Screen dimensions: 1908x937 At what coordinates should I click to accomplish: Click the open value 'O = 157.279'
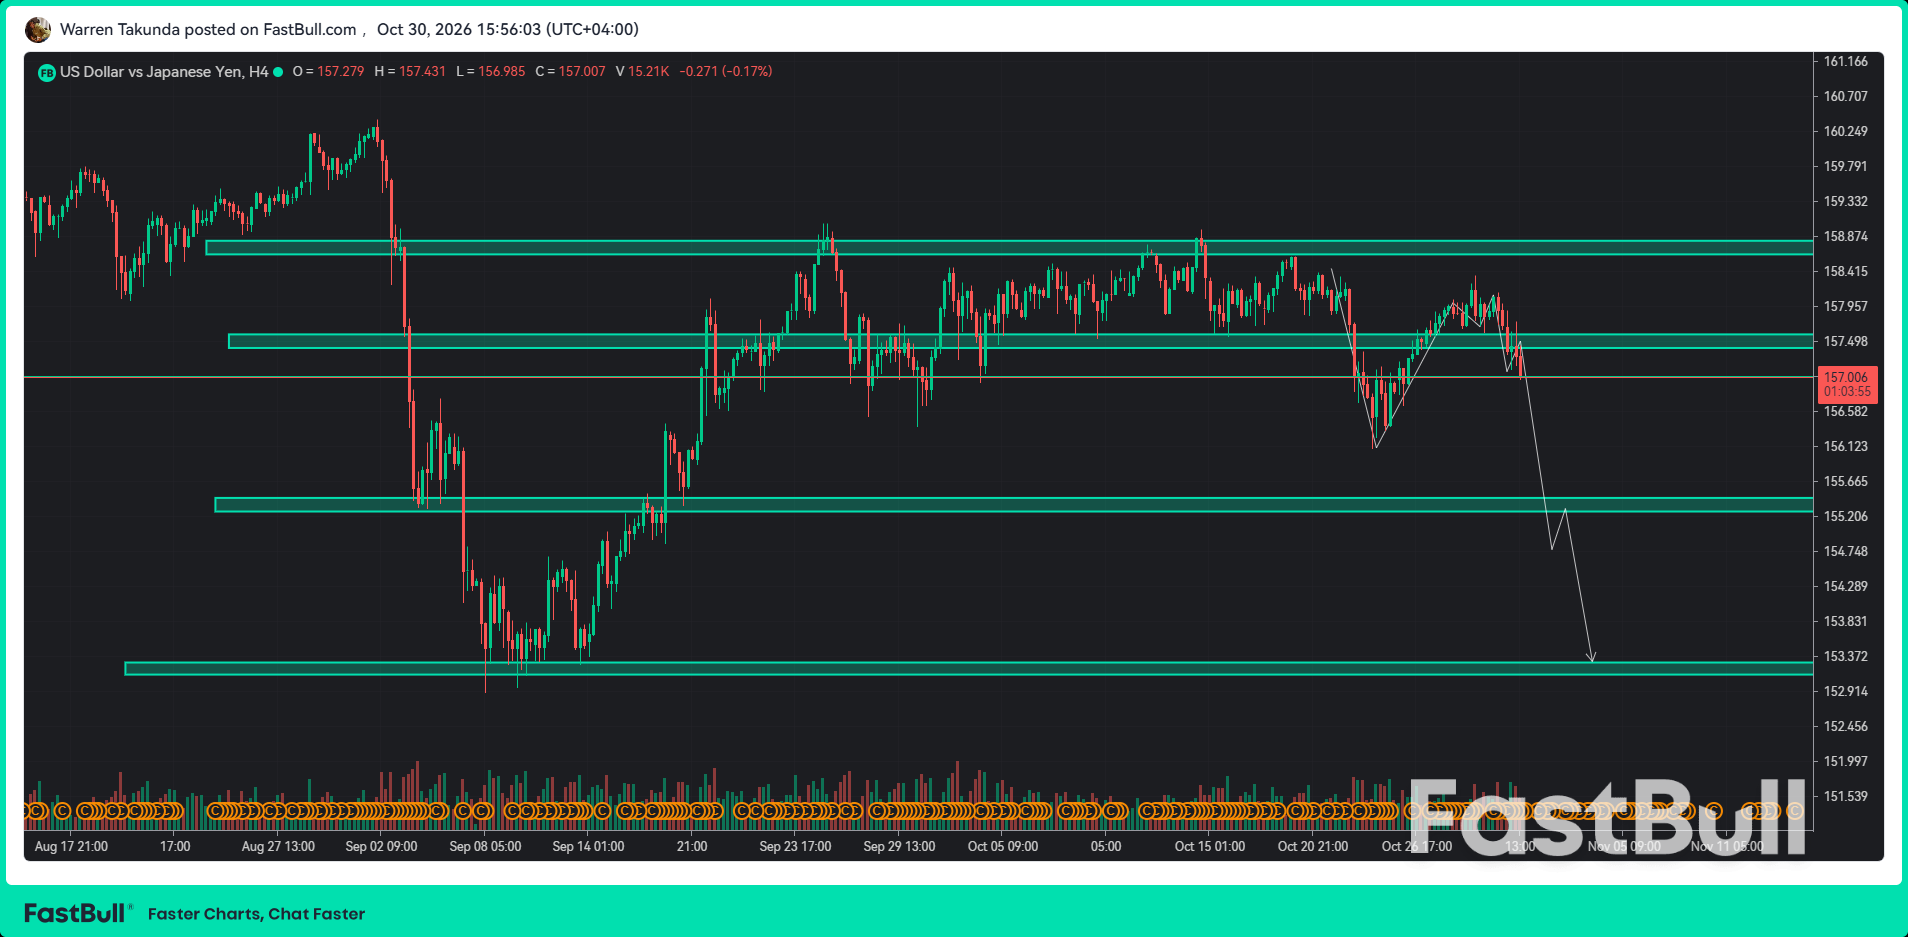328,72
